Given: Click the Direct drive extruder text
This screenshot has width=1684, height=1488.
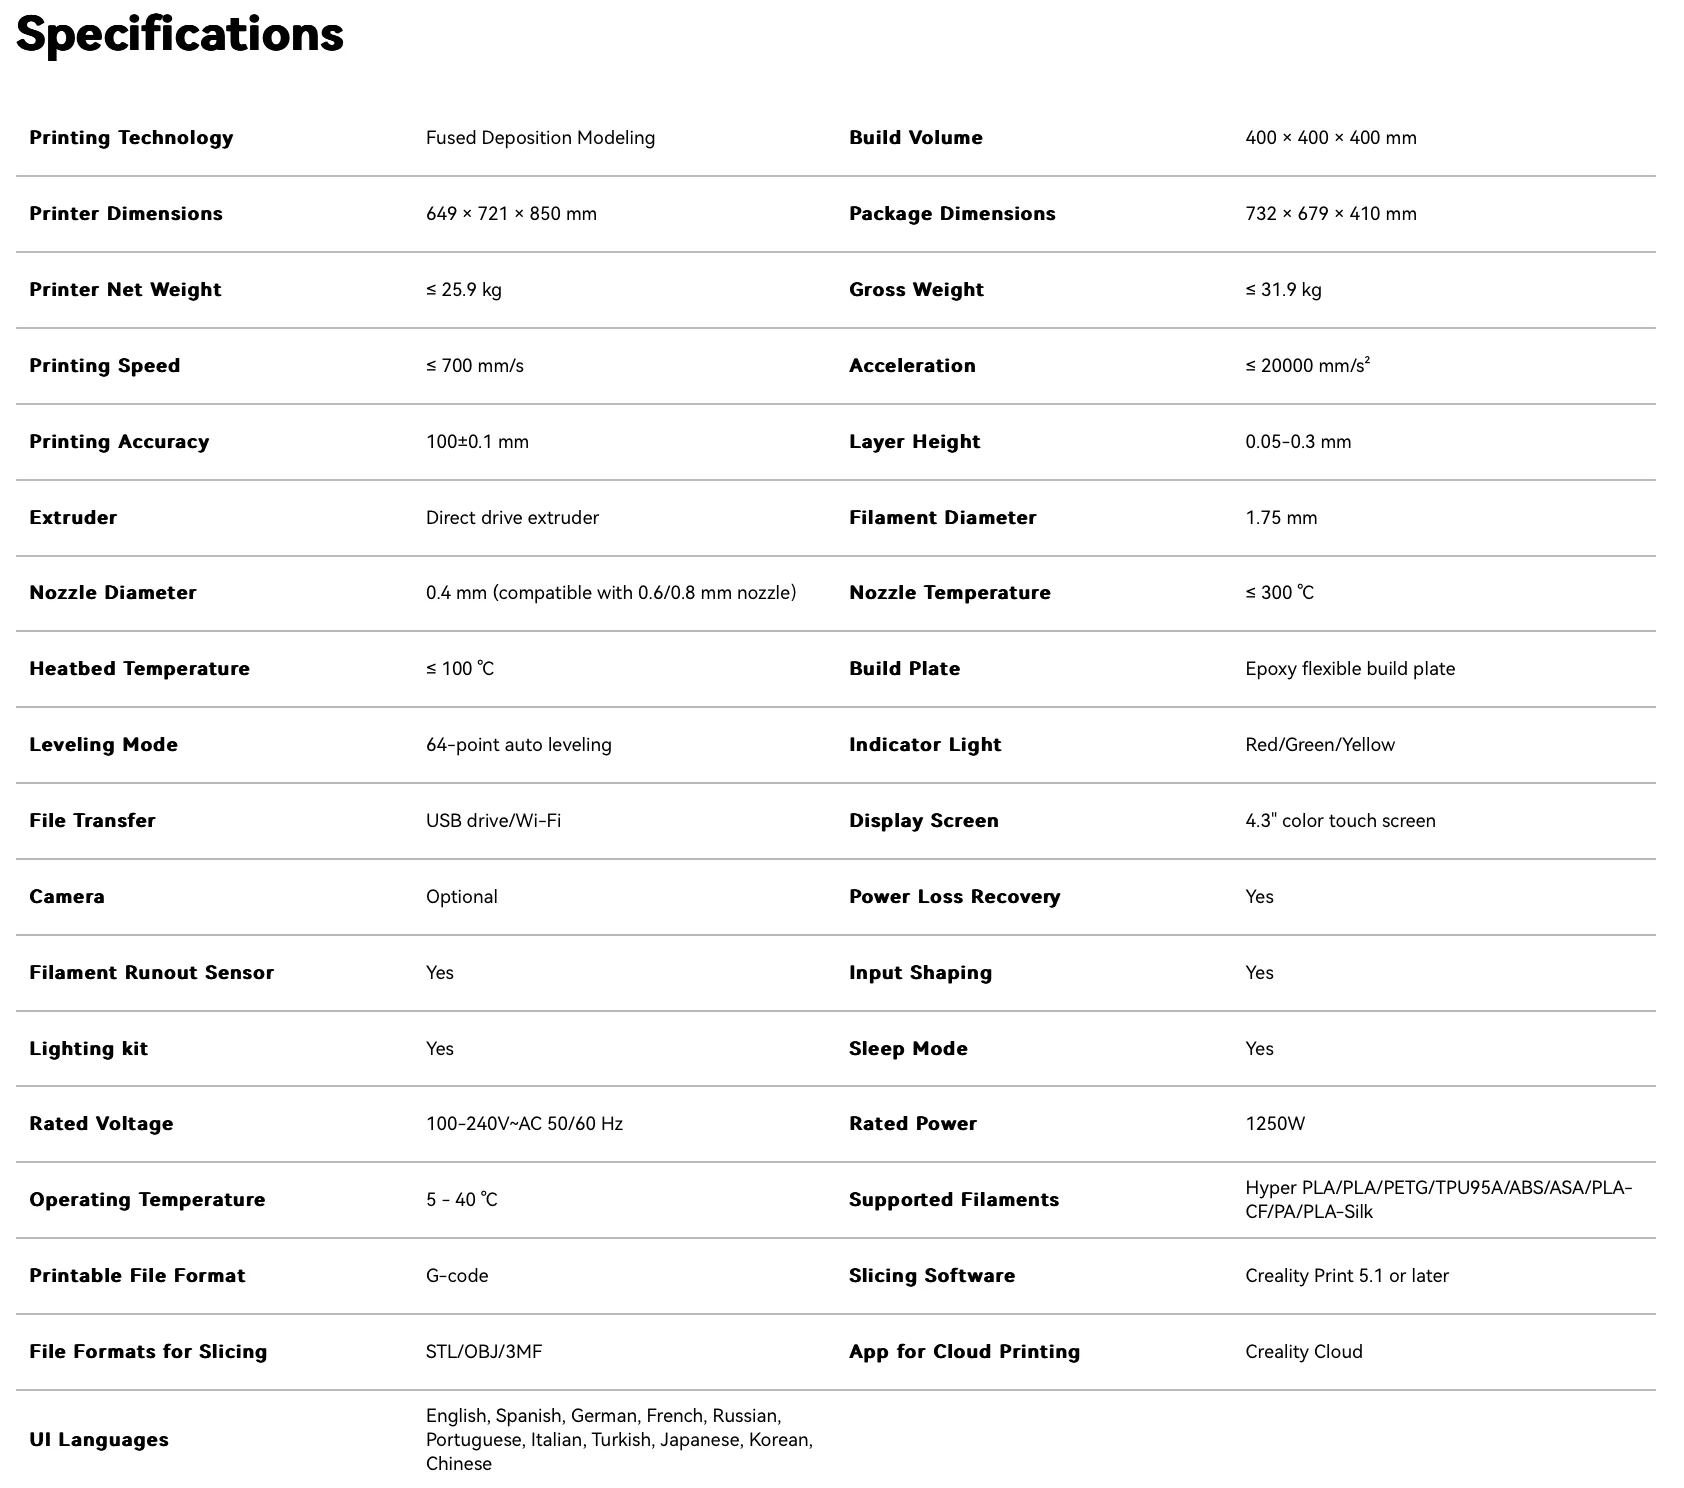Looking at the screenshot, I should [x=512, y=518].
